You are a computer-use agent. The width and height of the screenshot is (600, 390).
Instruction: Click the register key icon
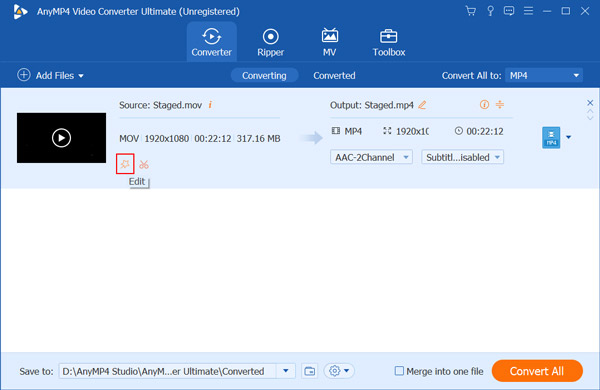[x=490, y=11]
